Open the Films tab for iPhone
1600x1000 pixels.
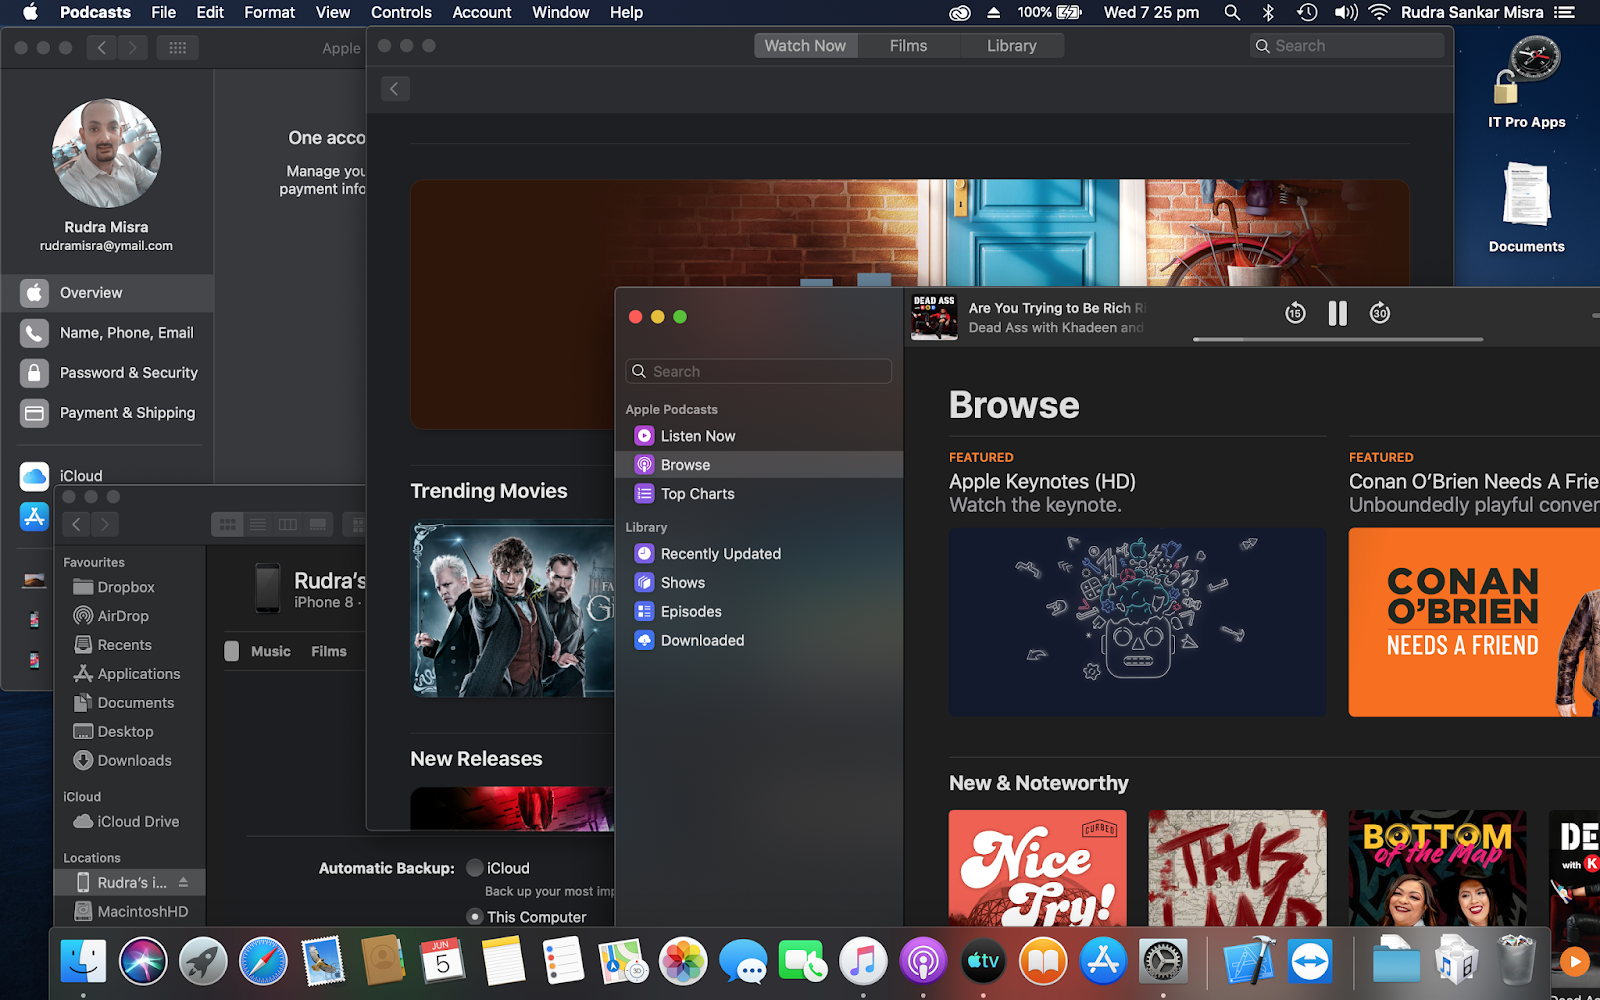click(x=329, y=651)
